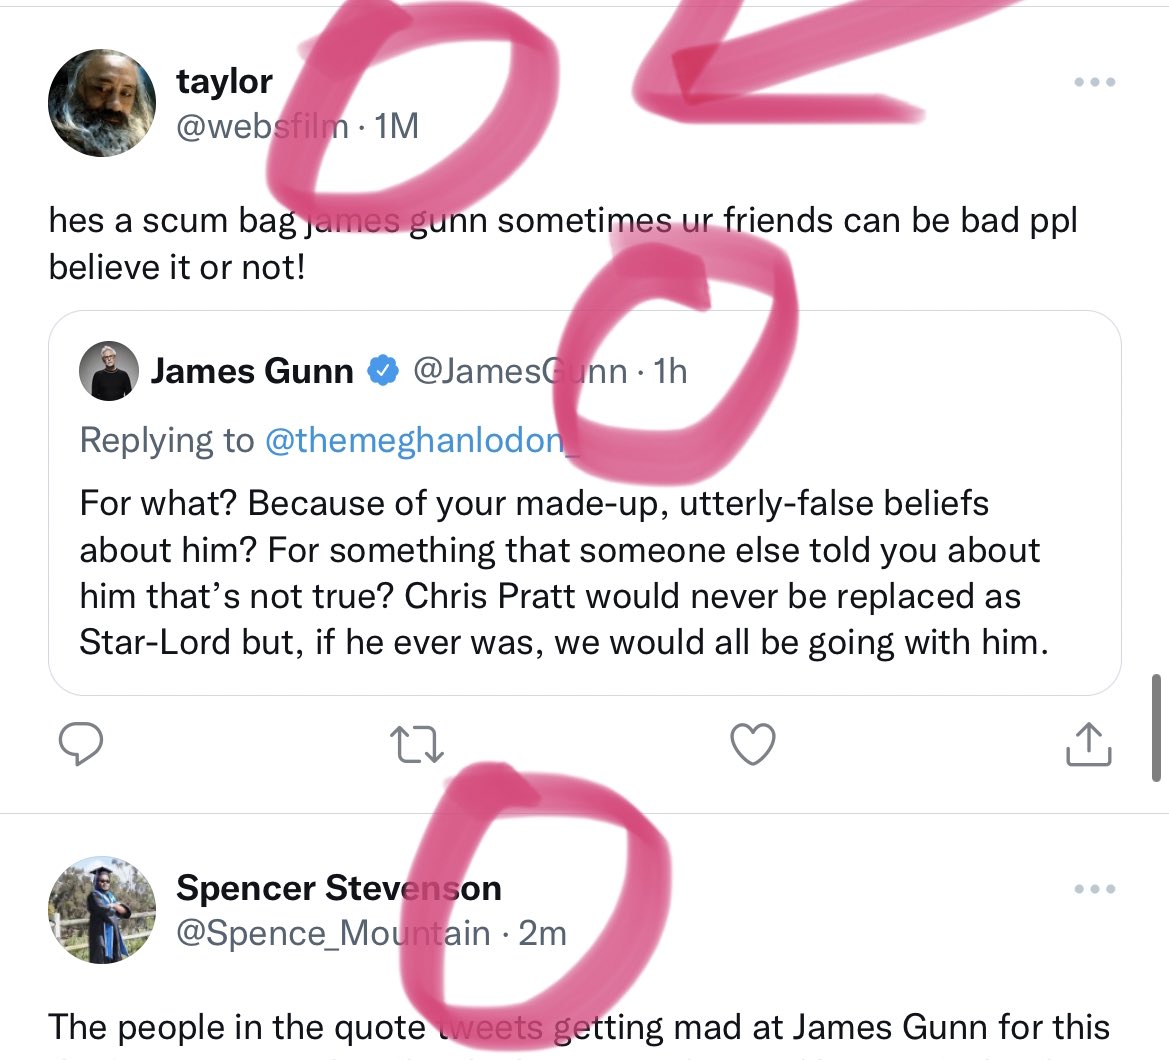The width and height of the screenshot is (1169, 1060).
Task: Open the quoted James Gunn tweet body
Action: coord(563,573)
